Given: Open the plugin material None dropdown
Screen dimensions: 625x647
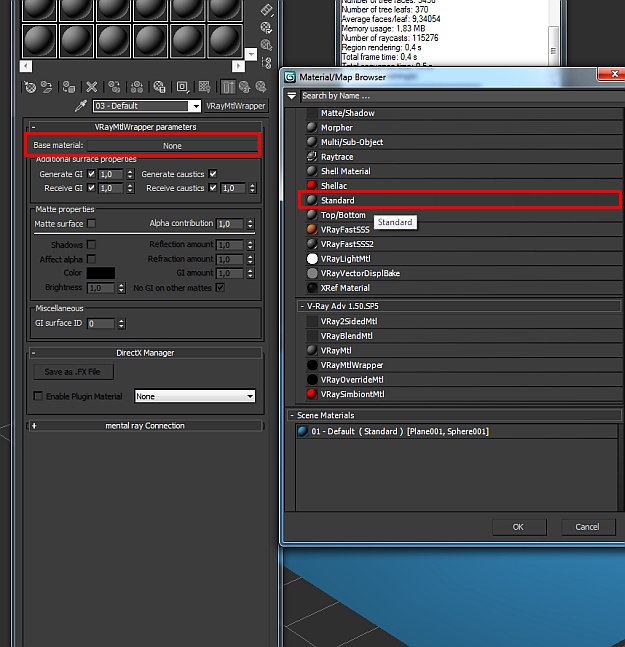Looking at the screenshot, I should coord(195,396).
